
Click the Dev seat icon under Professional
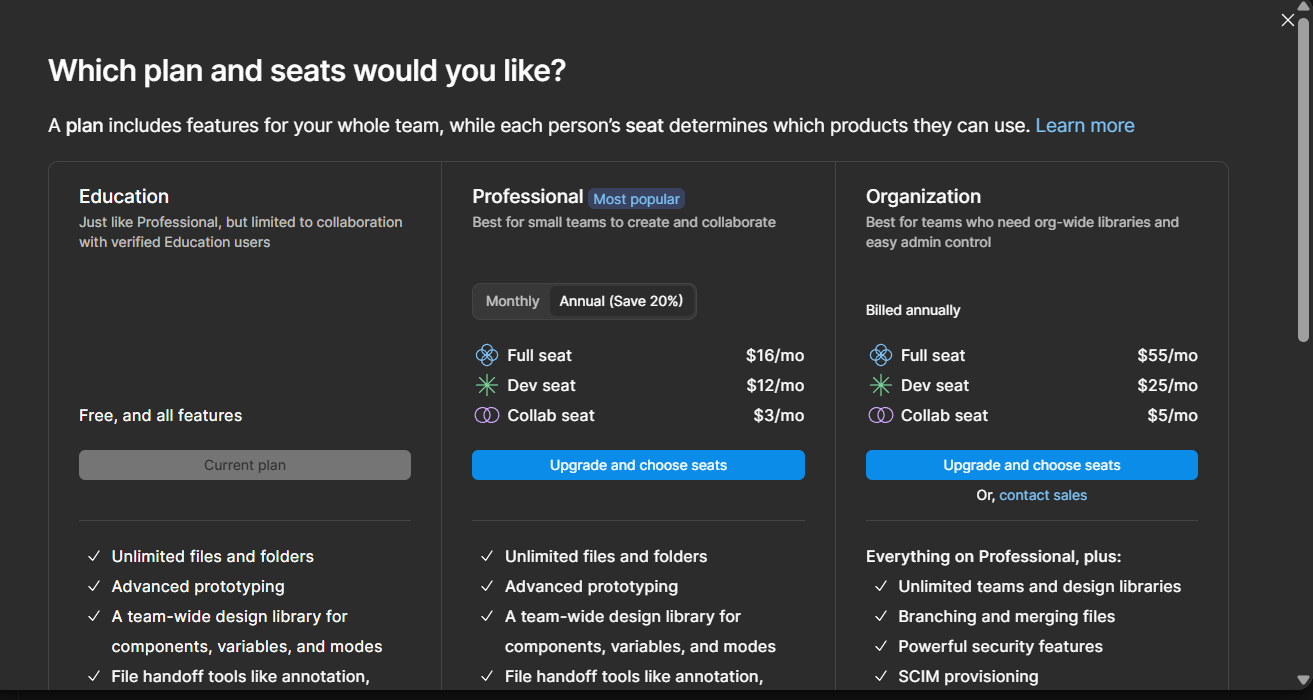tap(486, 385)
